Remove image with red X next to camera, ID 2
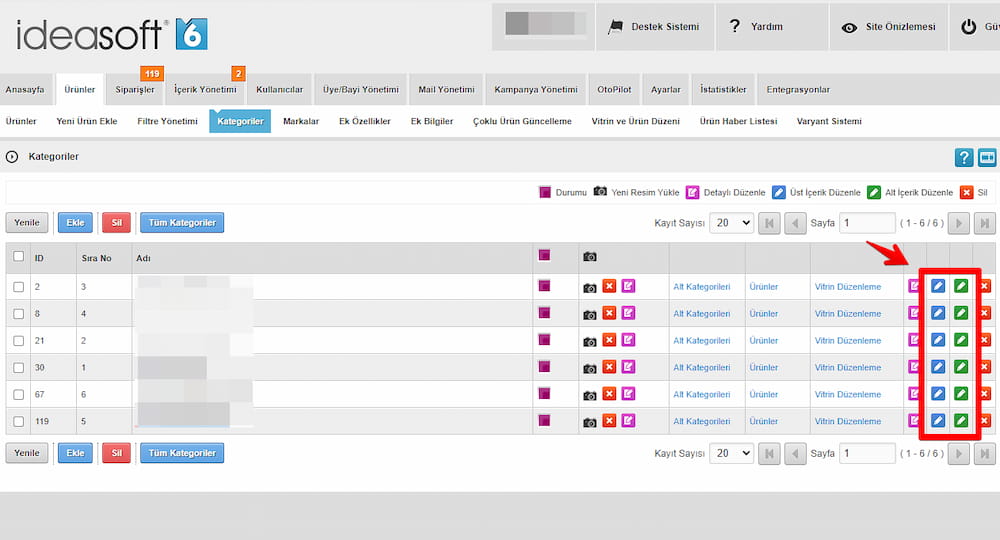Screen dimensions: 1000x540 click(609, 287)
